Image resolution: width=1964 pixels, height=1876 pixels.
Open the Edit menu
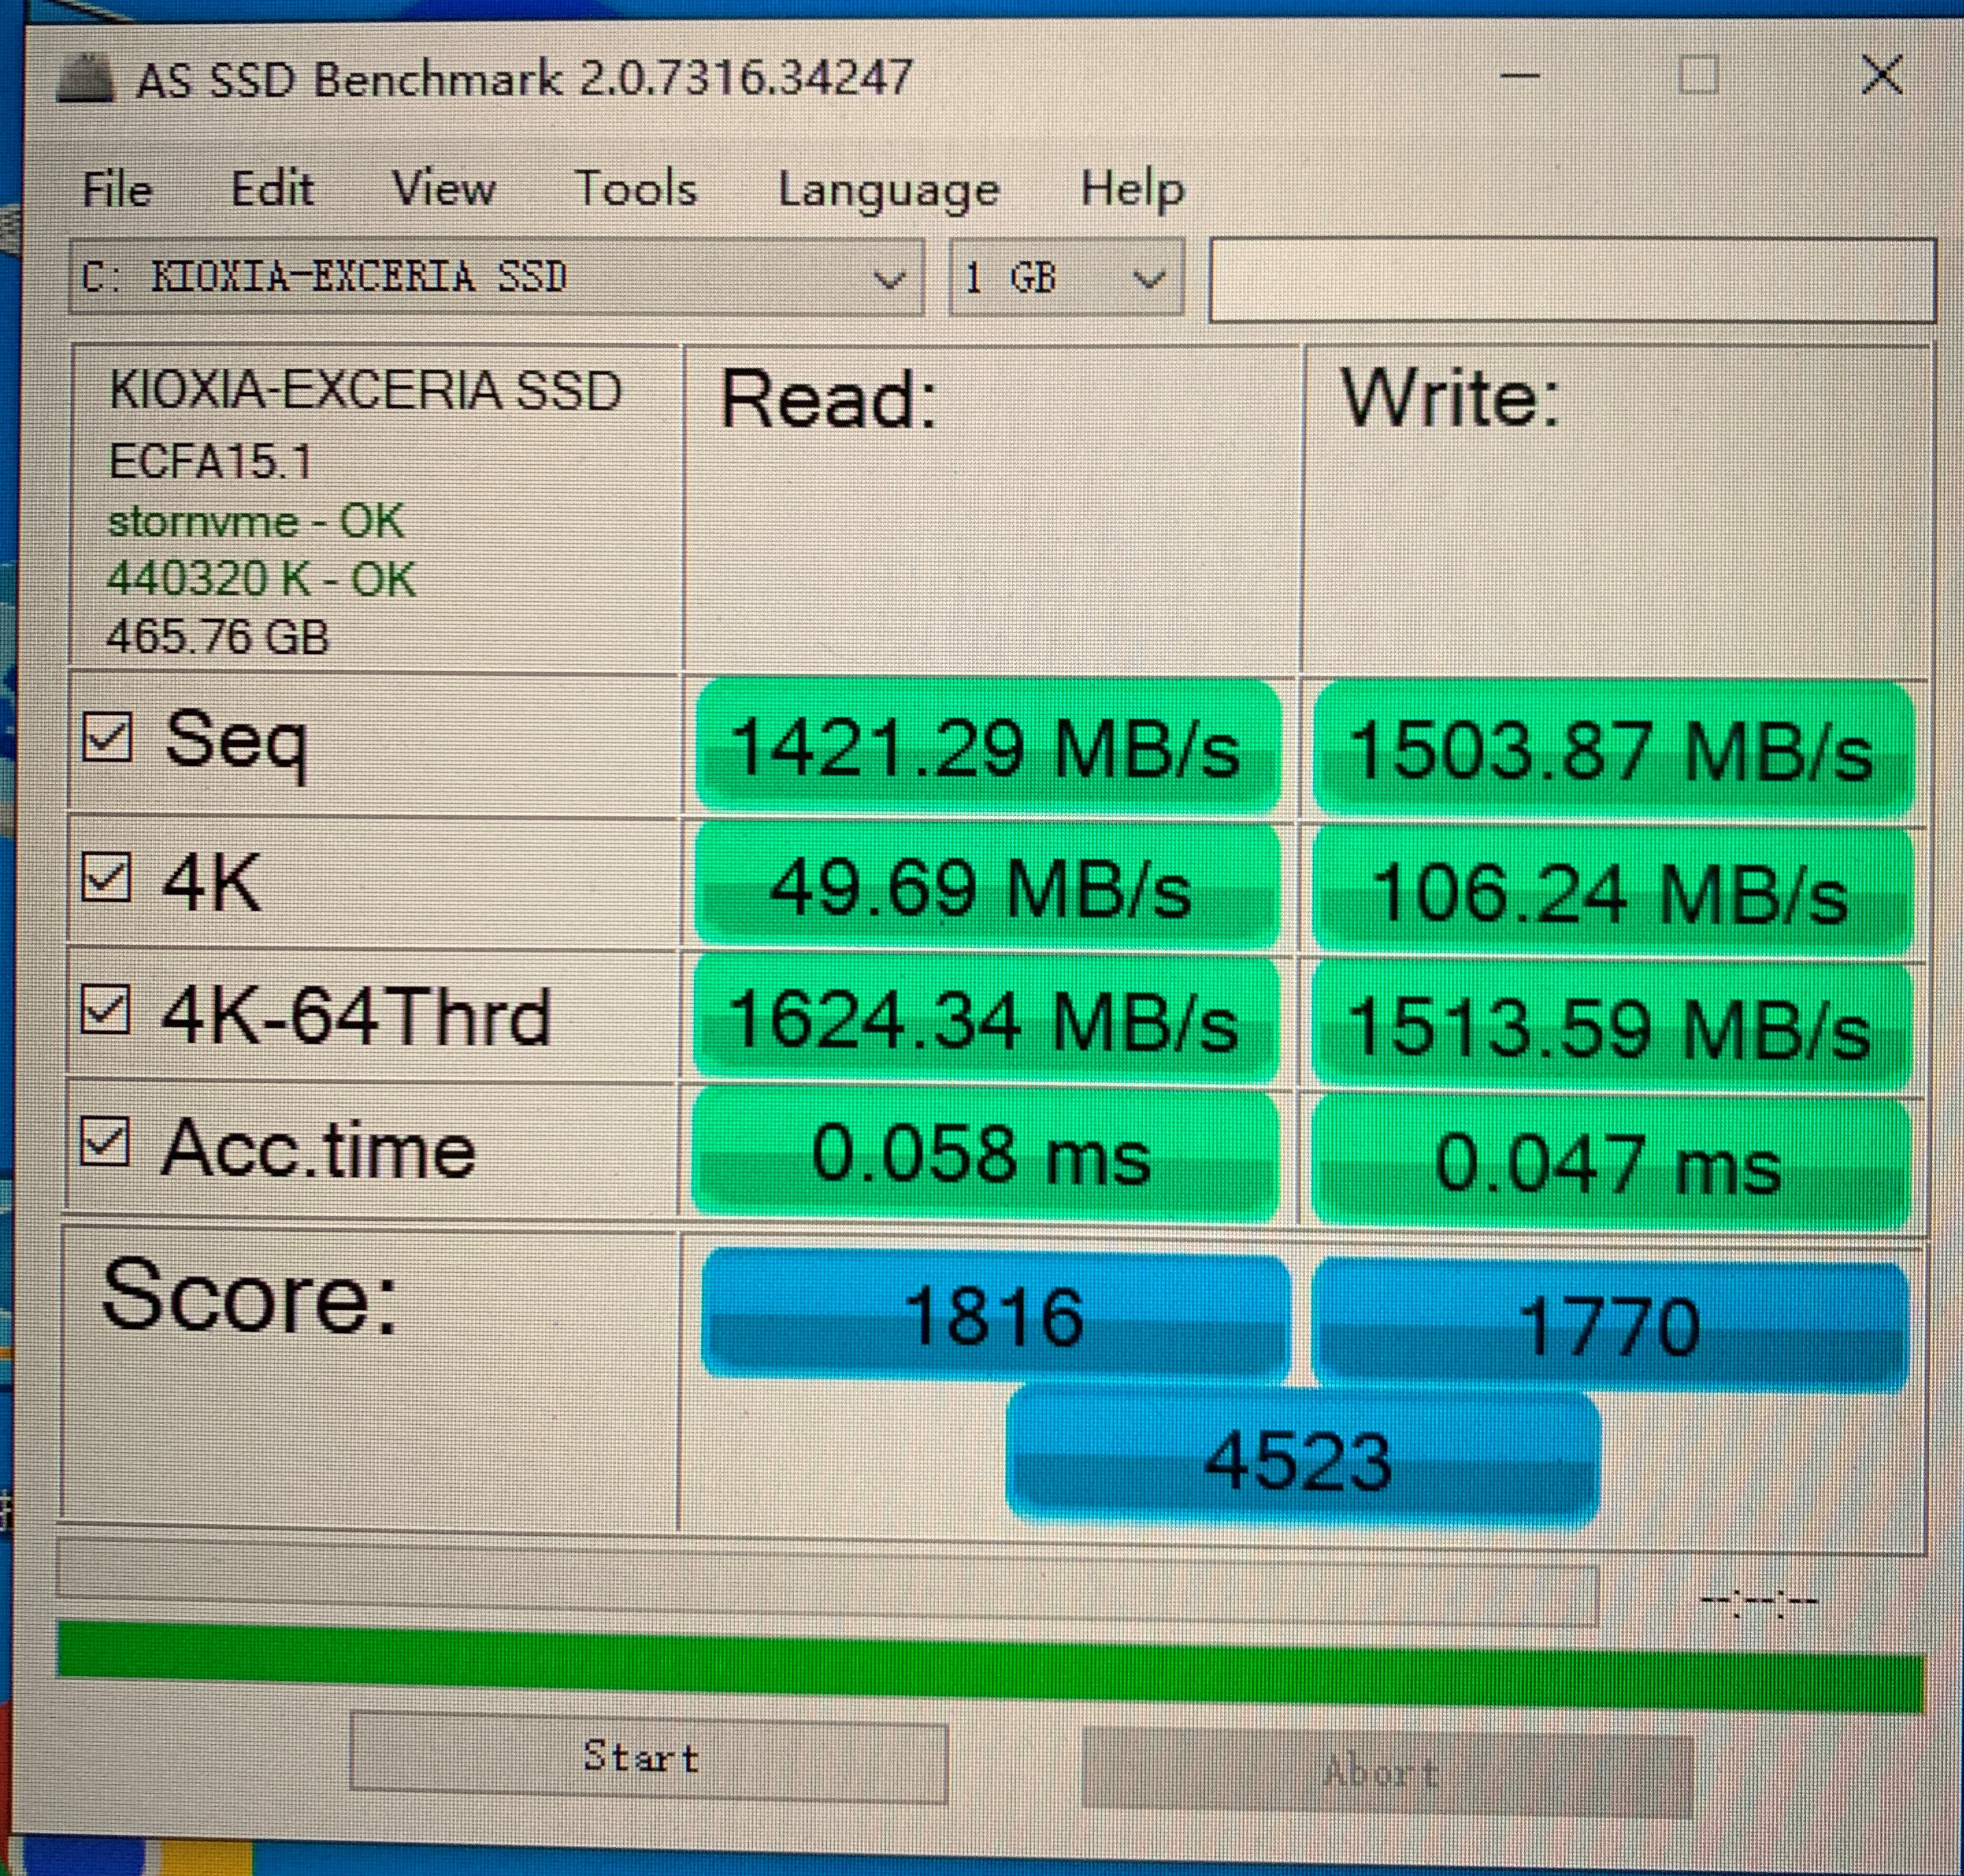click(272, 188)
